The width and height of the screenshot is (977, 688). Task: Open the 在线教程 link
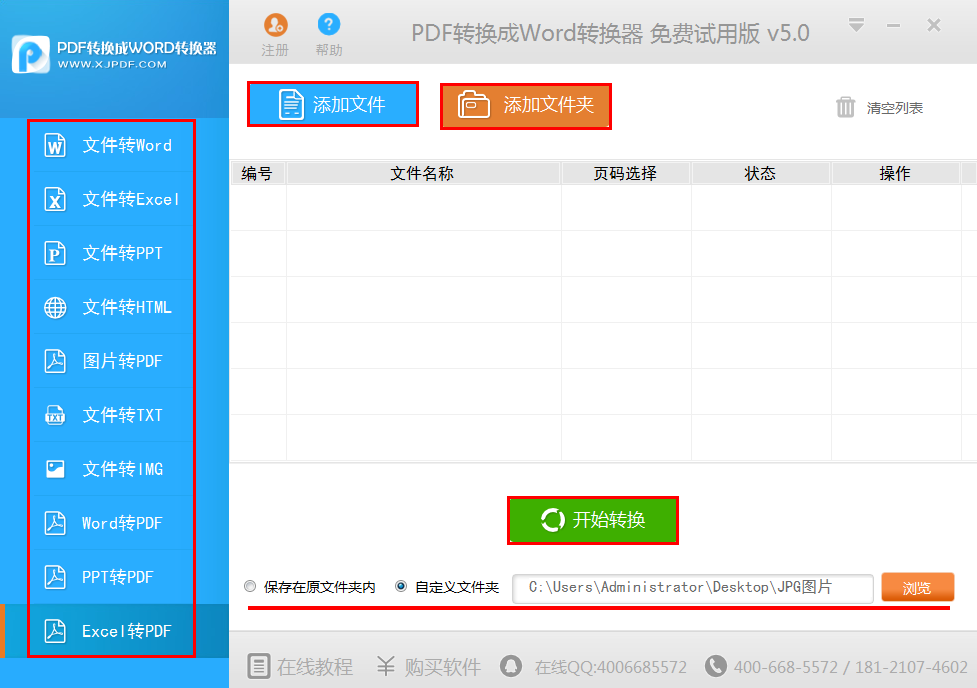point(315,667)
